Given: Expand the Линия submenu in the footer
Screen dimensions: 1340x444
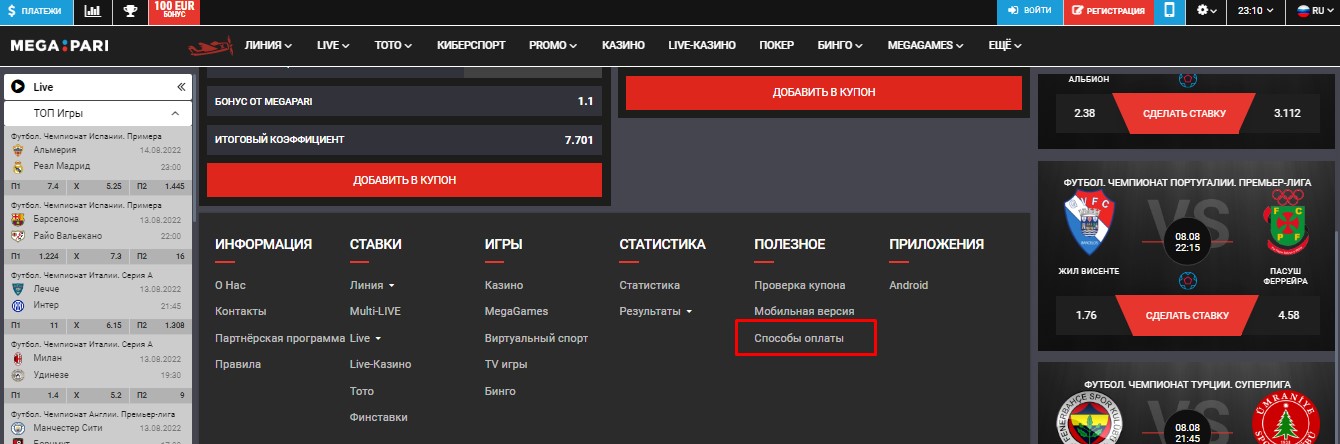Looking at the screenshot, I should 372,285.
